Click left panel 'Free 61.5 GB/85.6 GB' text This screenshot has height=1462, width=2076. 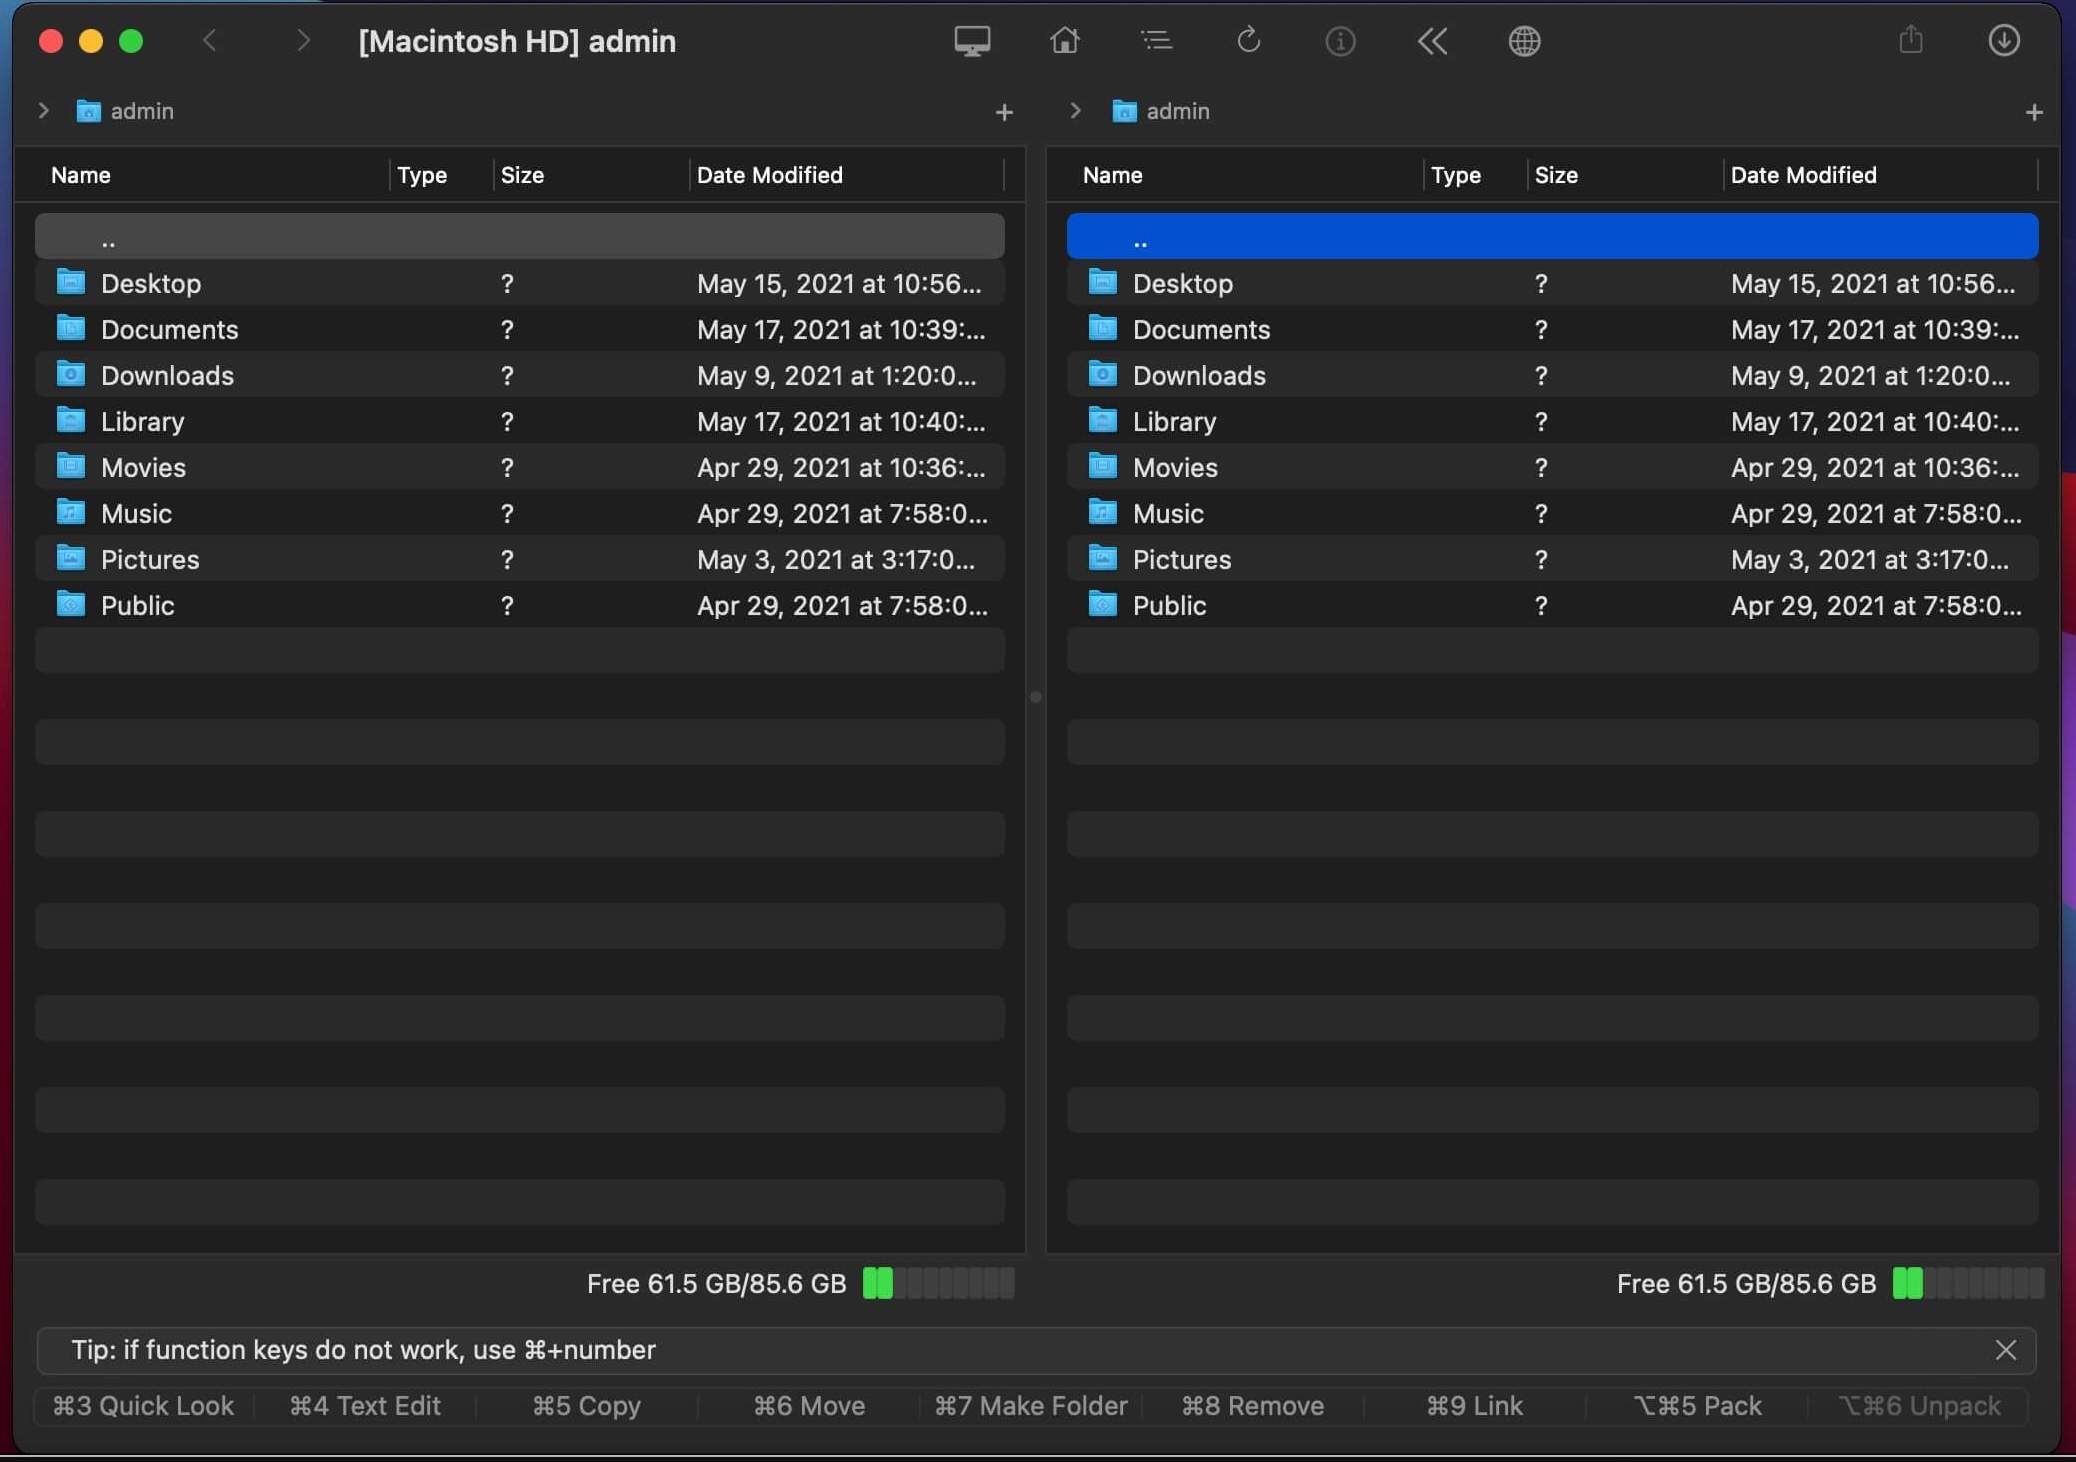coord(716,1284)
